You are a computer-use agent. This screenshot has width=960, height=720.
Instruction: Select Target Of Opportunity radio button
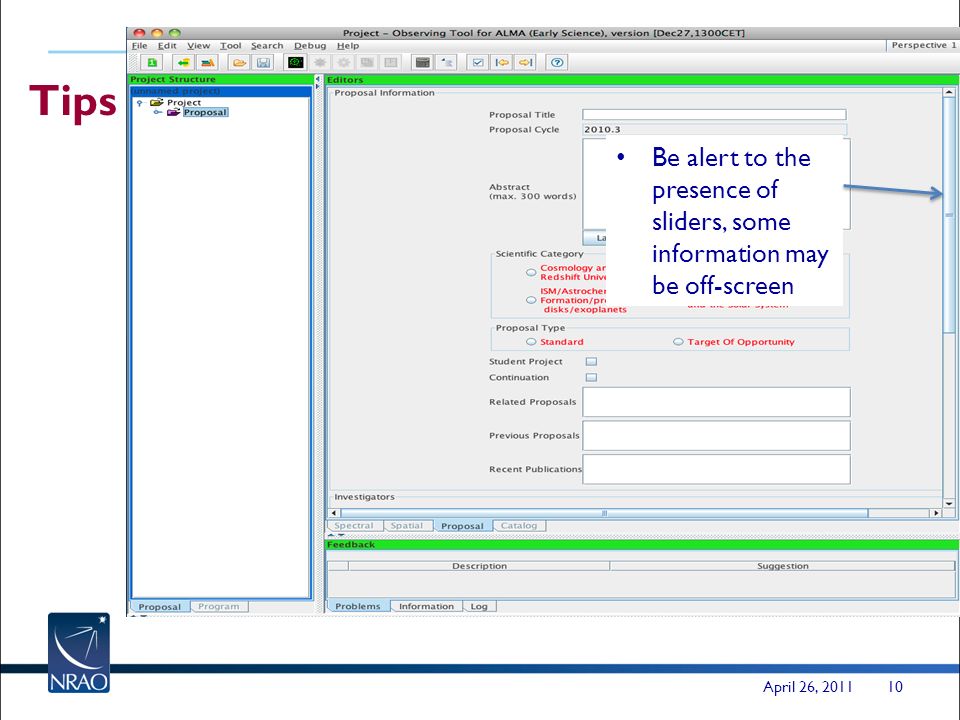[678, 342]
